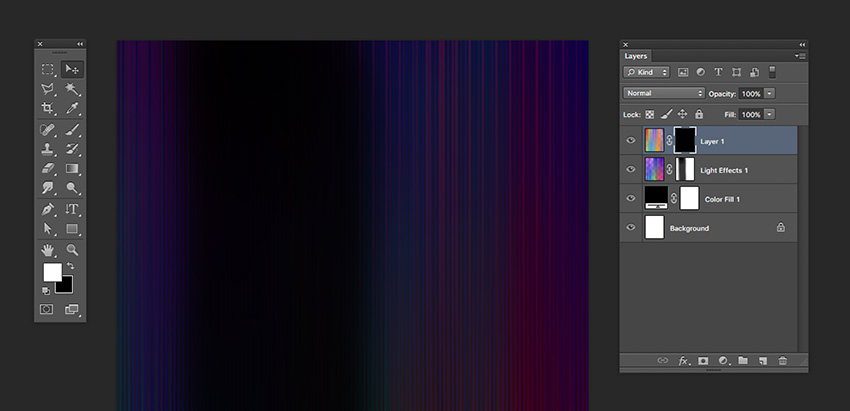
Task: Create a new group
Action: click(x=743, y=361)
